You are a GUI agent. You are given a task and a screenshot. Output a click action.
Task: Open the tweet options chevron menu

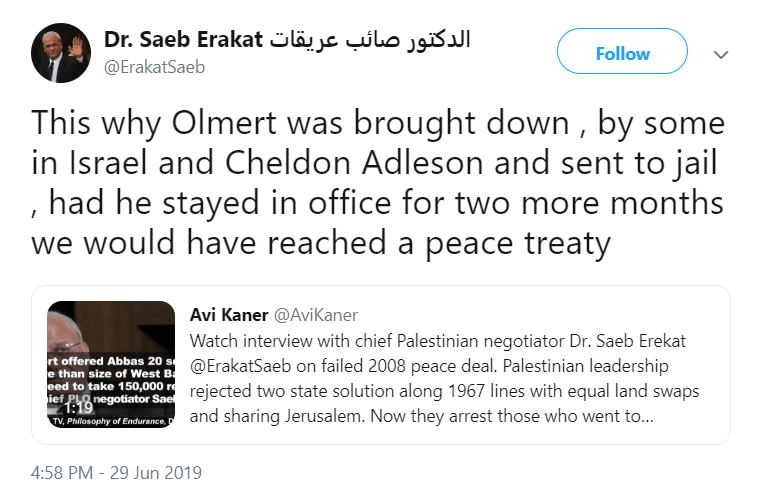coord(721,55)
